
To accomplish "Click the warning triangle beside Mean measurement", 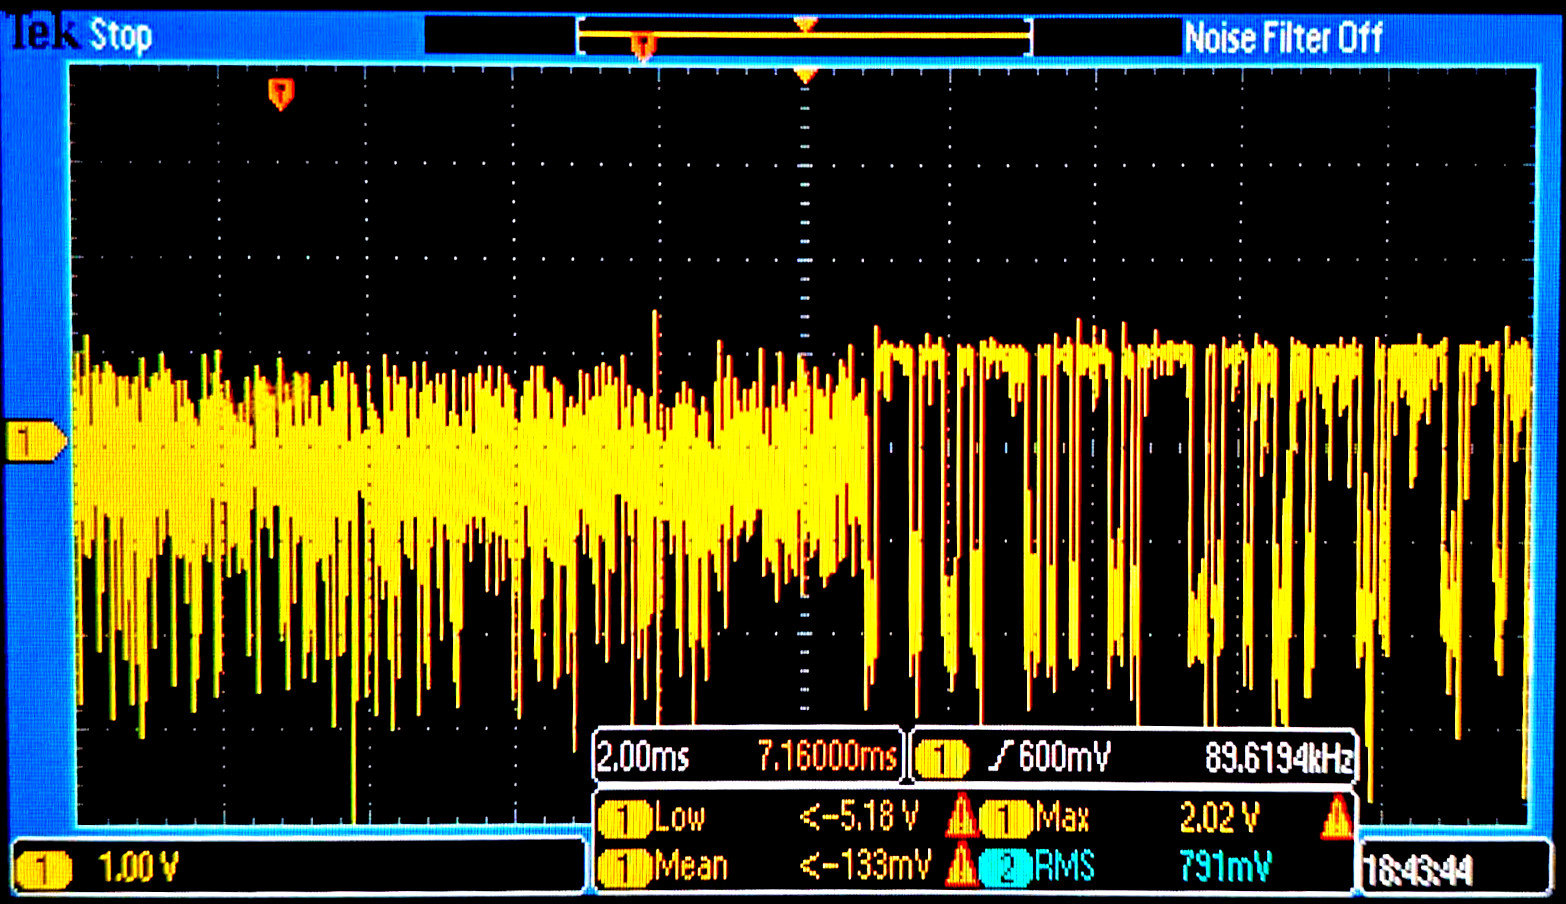I will click(x=961, y=865).
